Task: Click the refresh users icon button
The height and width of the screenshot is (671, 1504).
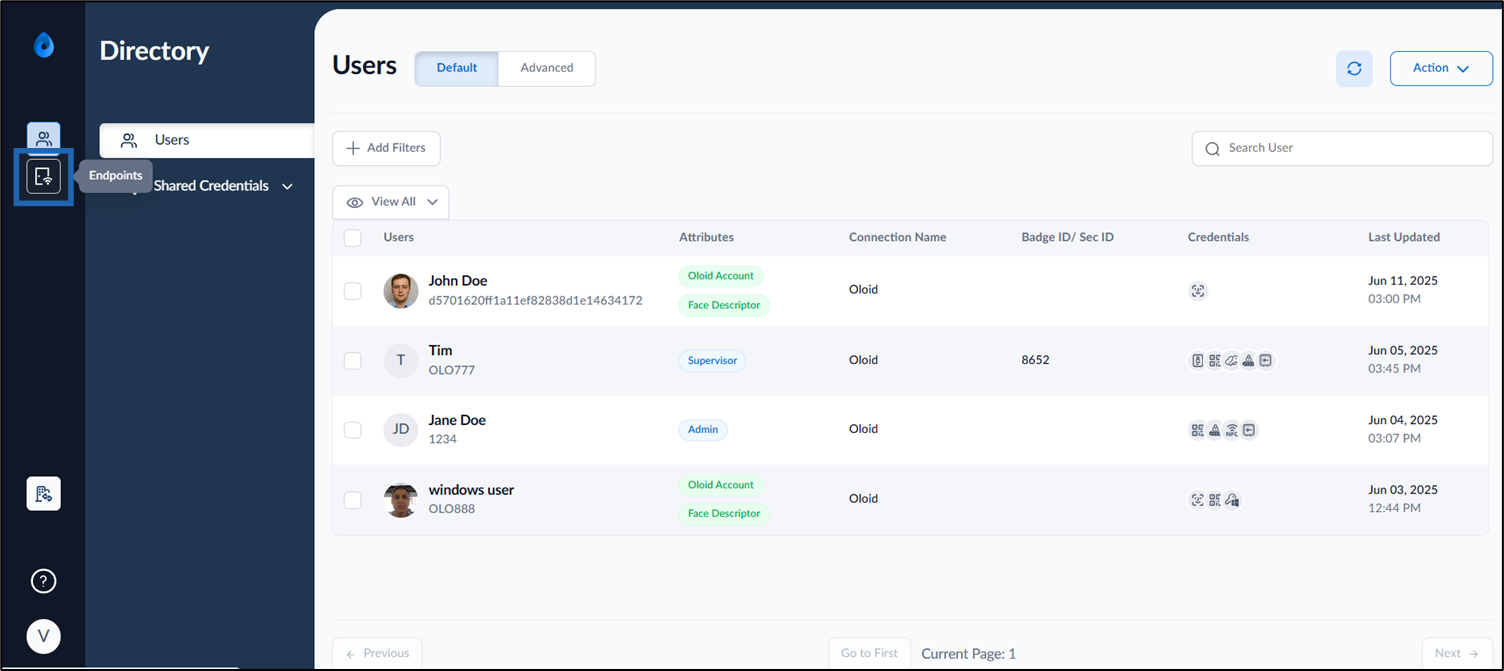Action: click(1354, 68)
